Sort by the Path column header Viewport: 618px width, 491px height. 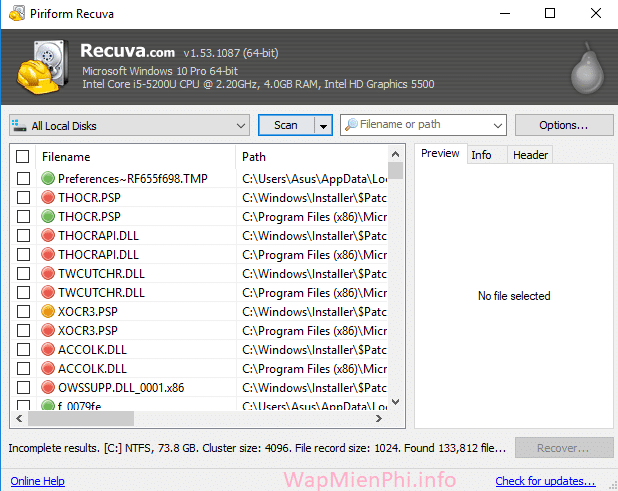click(x=312, y=157)
